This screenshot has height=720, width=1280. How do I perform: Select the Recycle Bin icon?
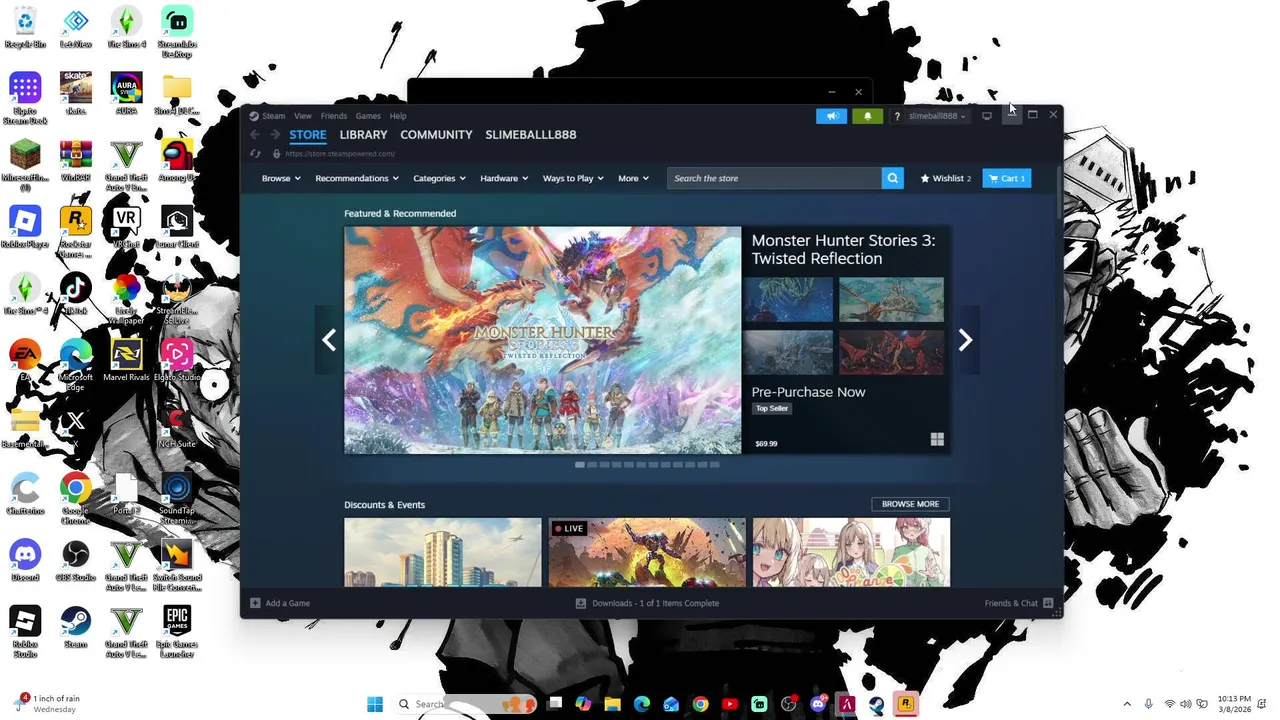(x=25, y=27)
